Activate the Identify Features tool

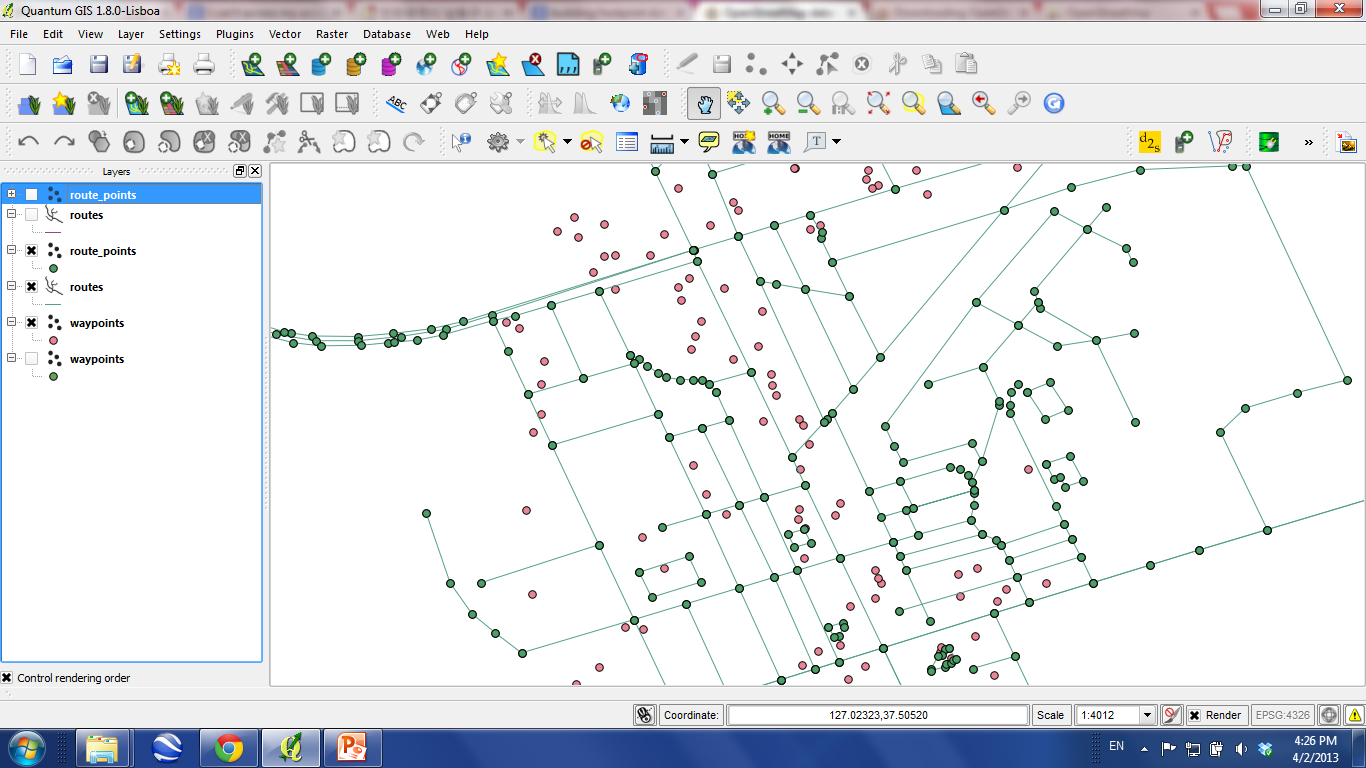(x=461, y=142)
